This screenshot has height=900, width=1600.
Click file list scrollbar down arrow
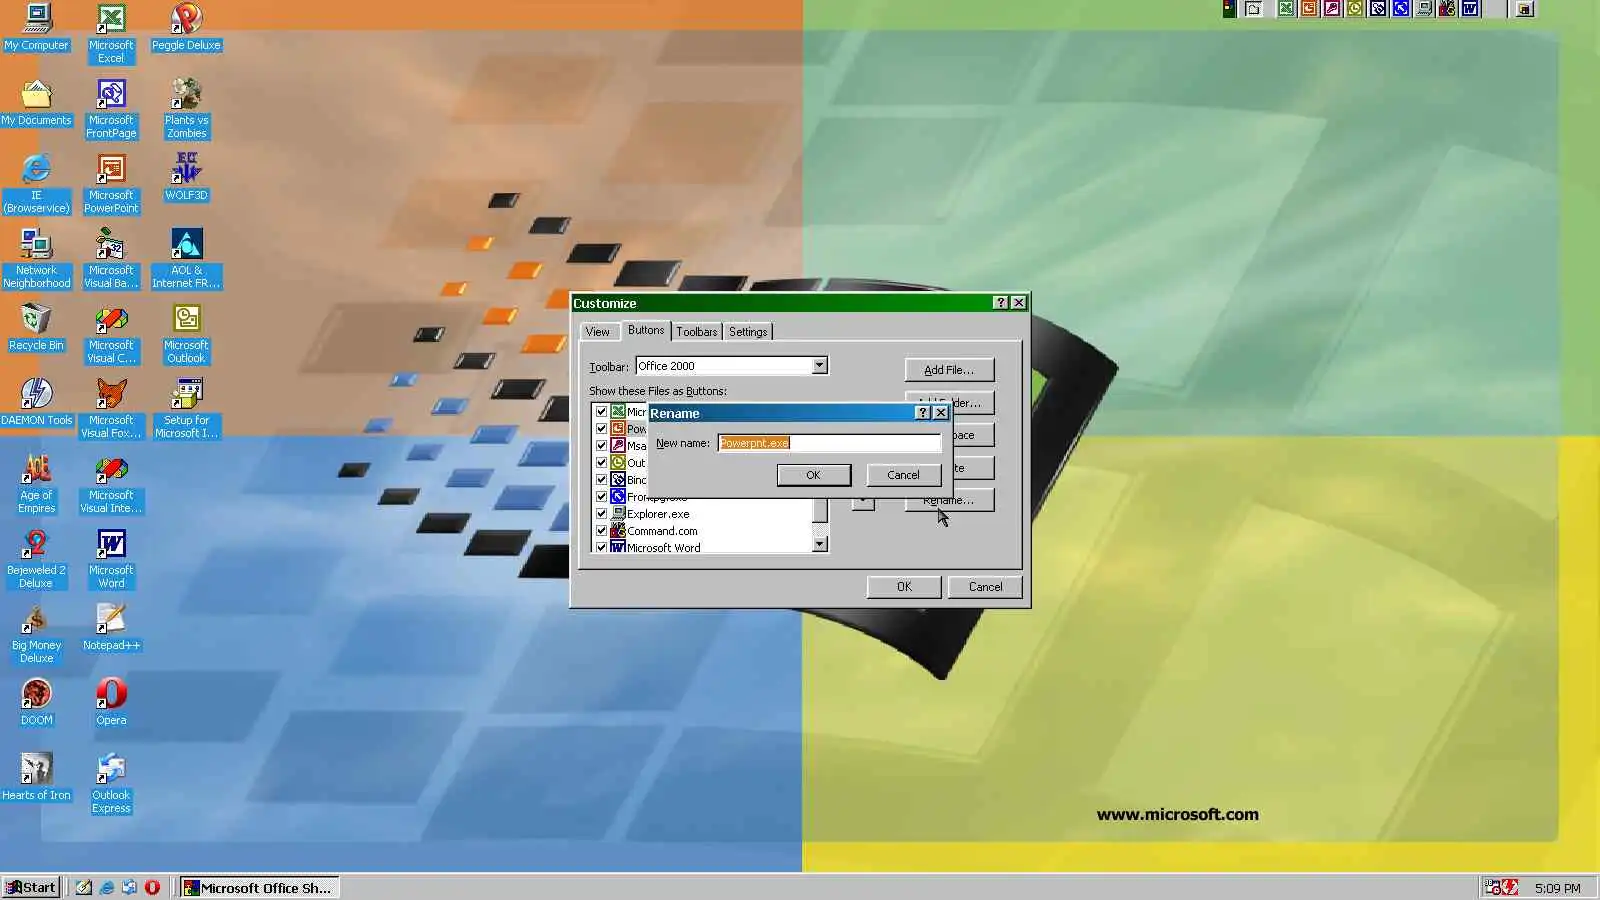819,544
